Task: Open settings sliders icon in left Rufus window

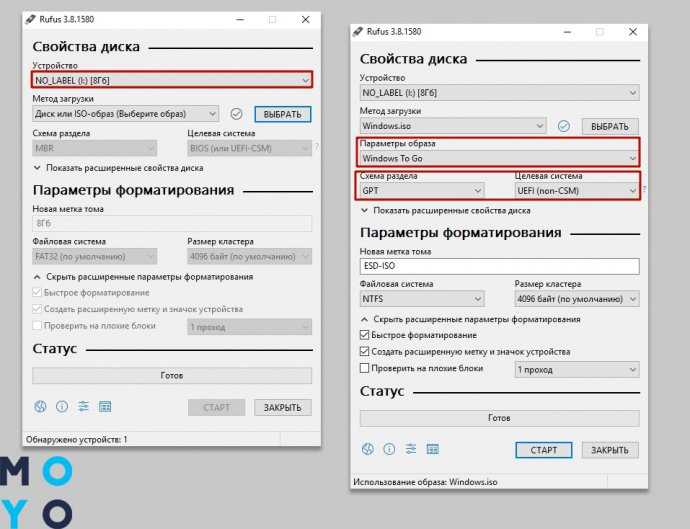Action: click(x=83, y=406)
